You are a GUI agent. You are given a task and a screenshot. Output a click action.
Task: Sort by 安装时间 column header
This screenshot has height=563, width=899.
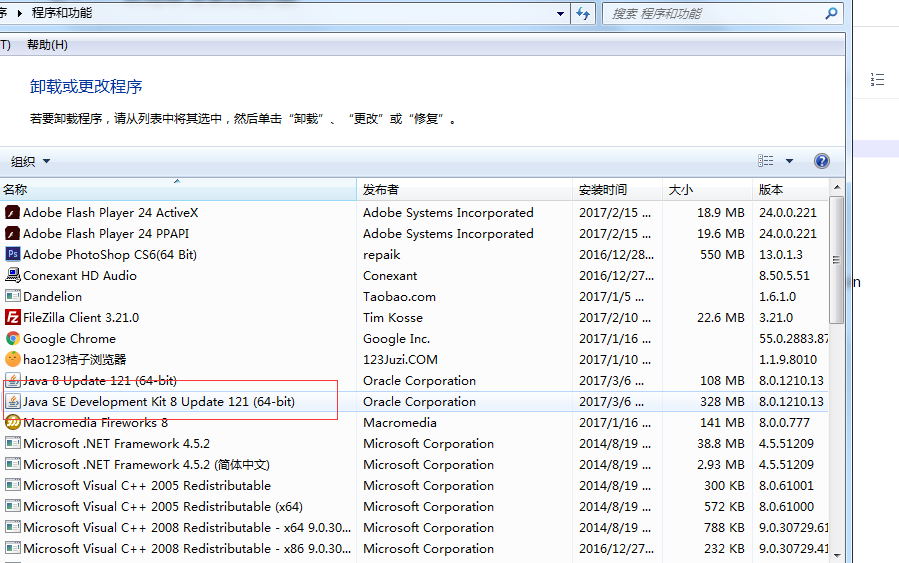click(x=617, y=189)
